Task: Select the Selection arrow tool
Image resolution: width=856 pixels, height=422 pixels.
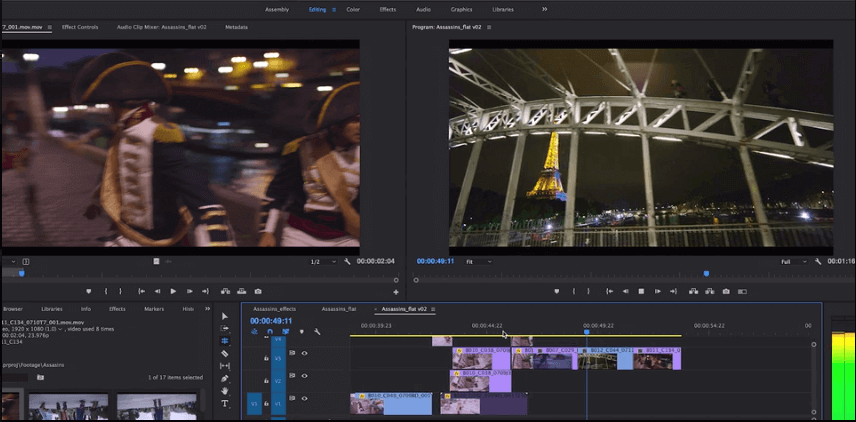Action: [224, 317]
